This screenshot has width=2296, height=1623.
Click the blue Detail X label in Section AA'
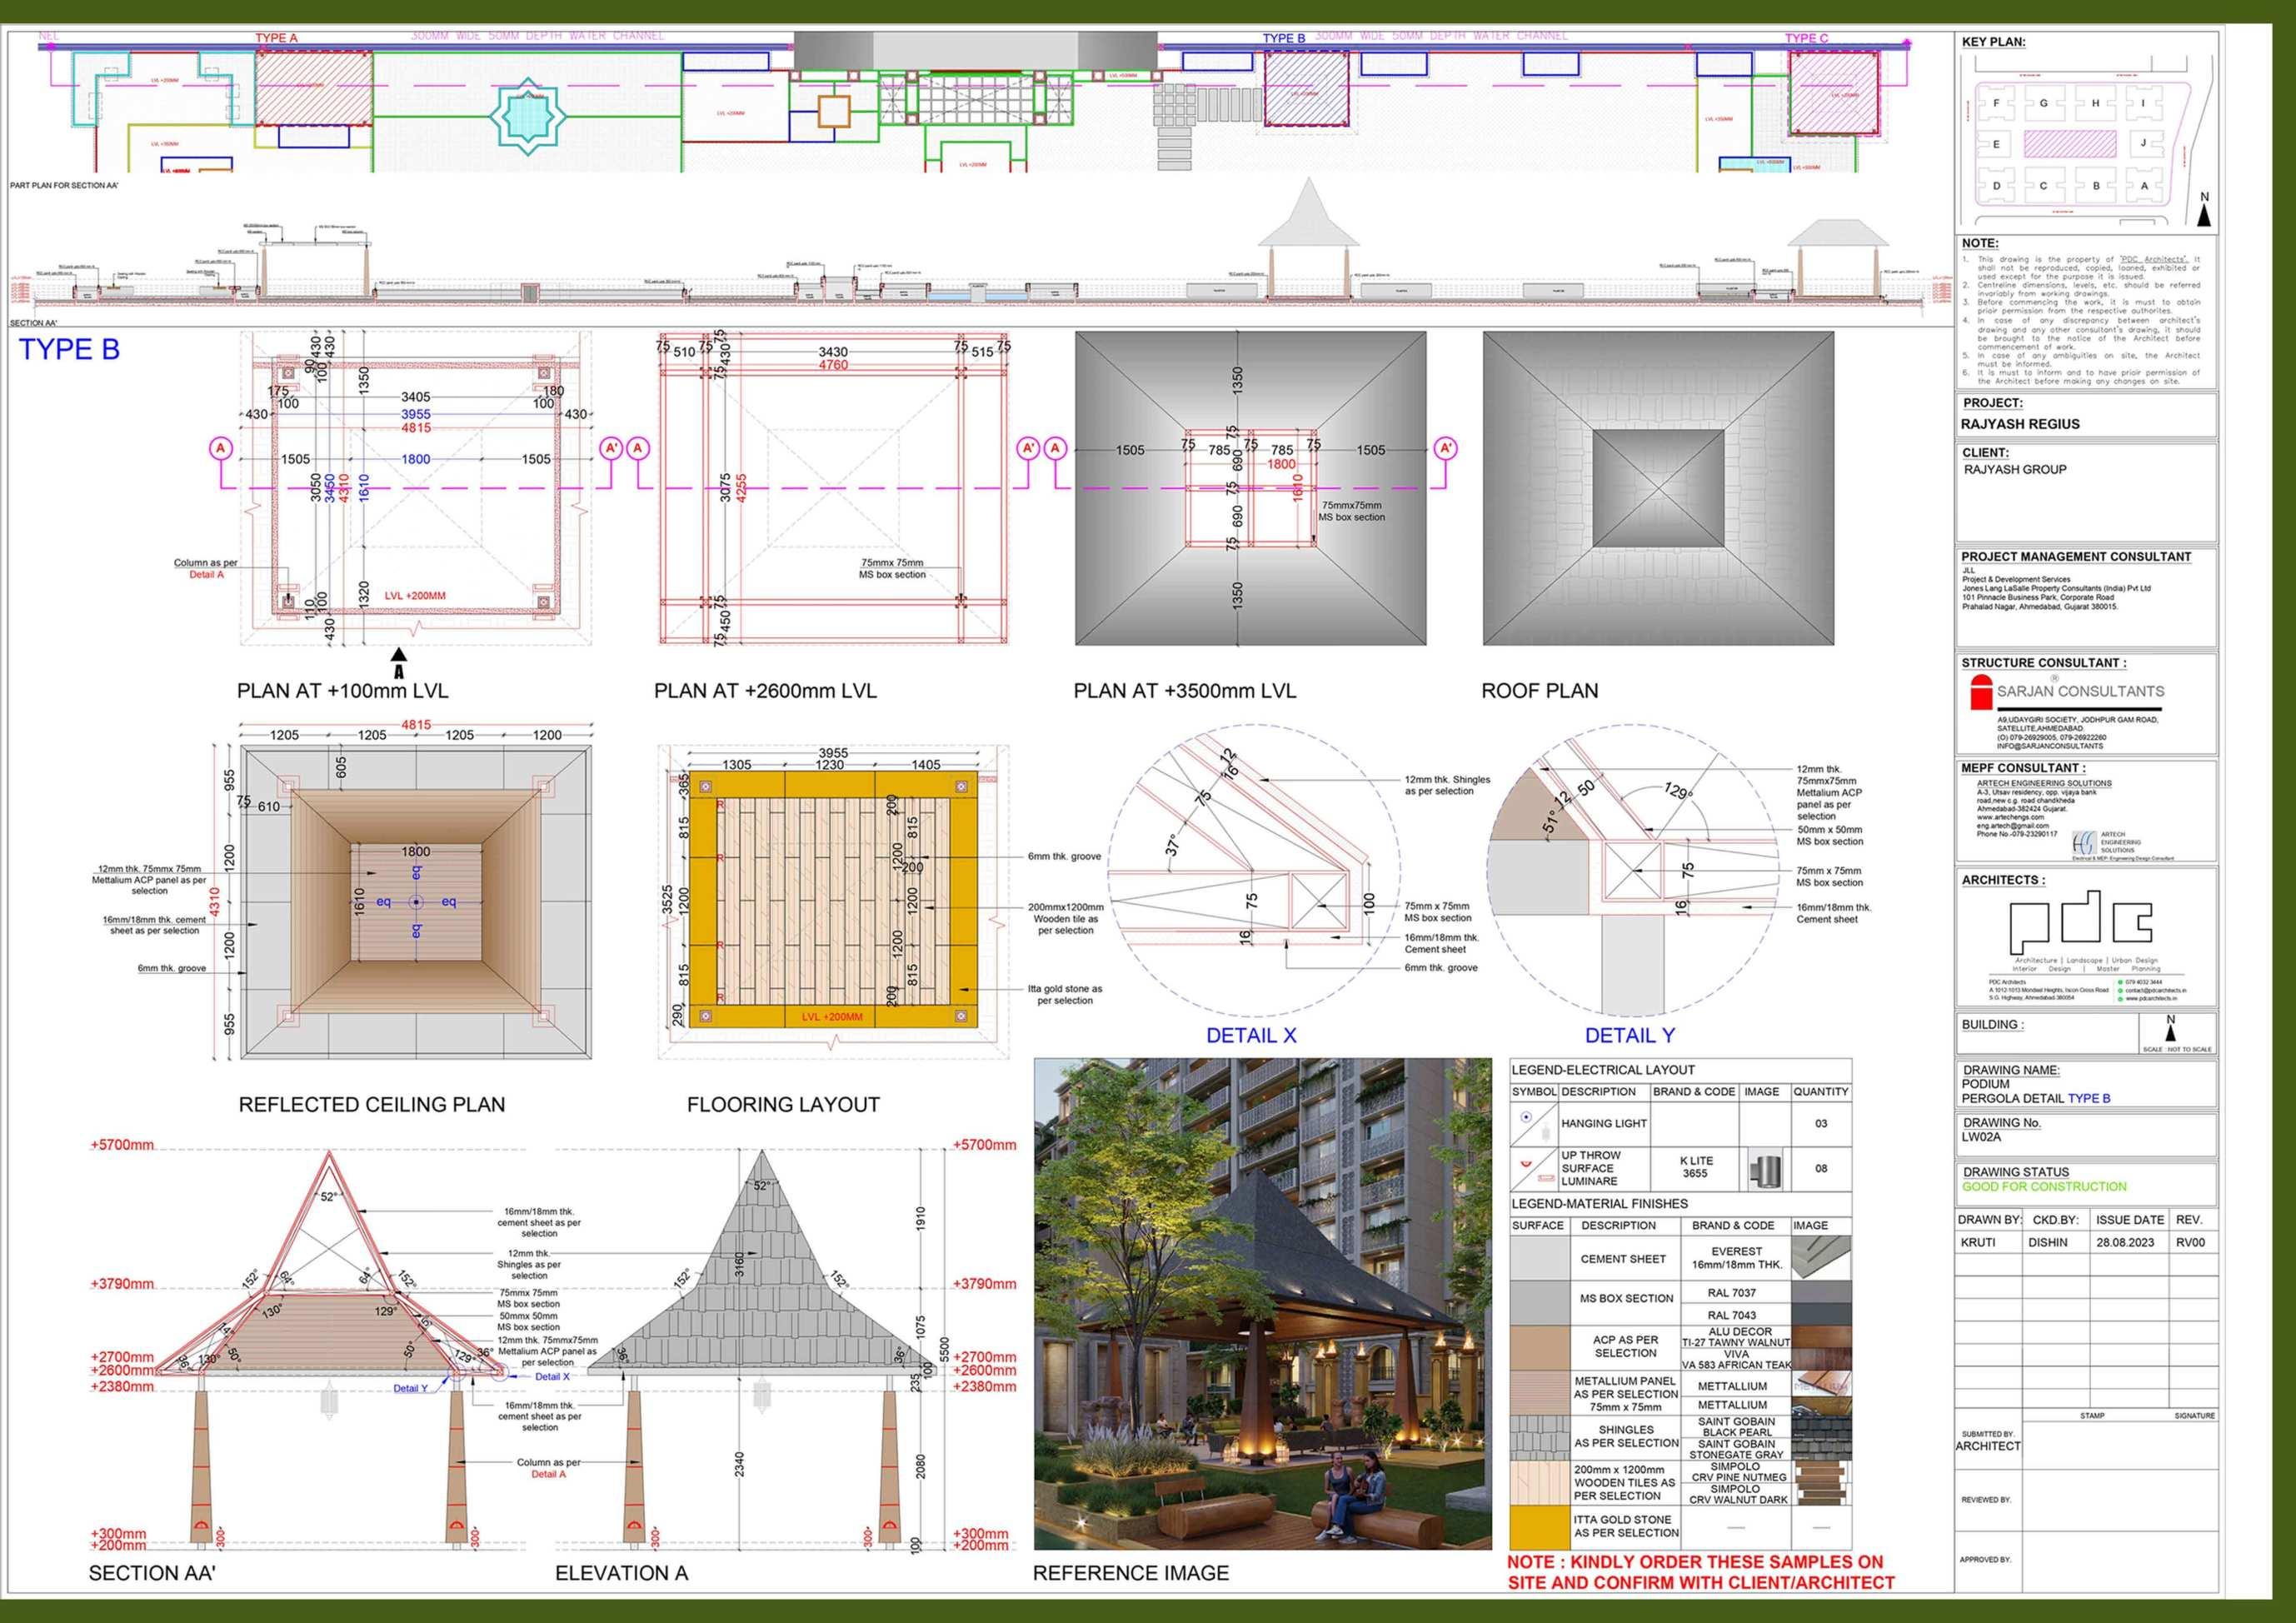[x=552, y=1377]
